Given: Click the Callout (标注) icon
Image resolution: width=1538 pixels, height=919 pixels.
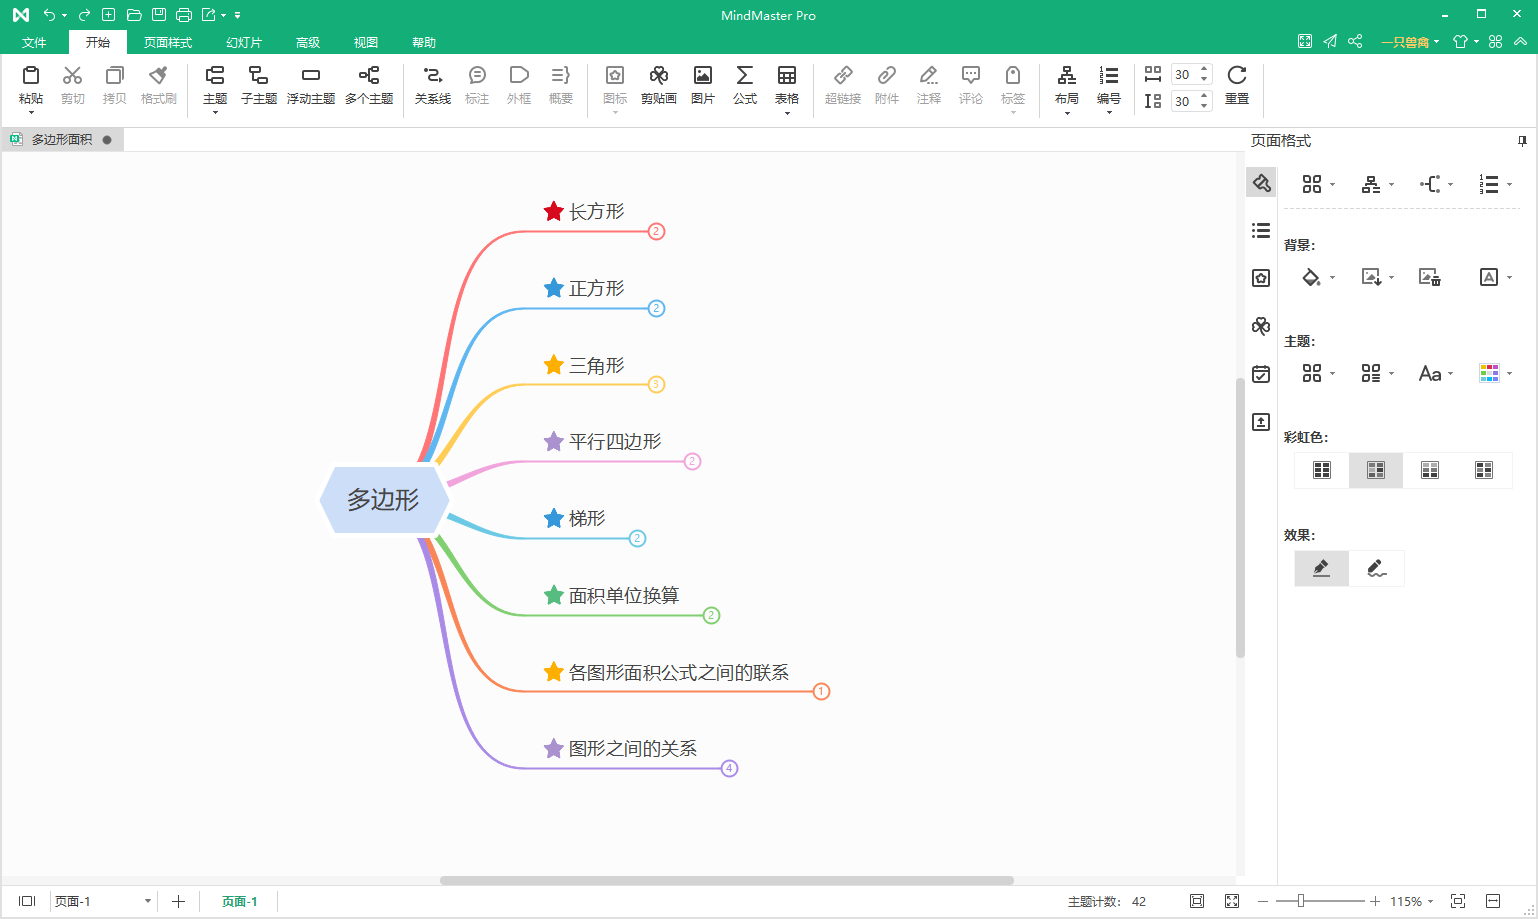Looking at the screenshot, I should pyautogui.click(x=477, y=76).
